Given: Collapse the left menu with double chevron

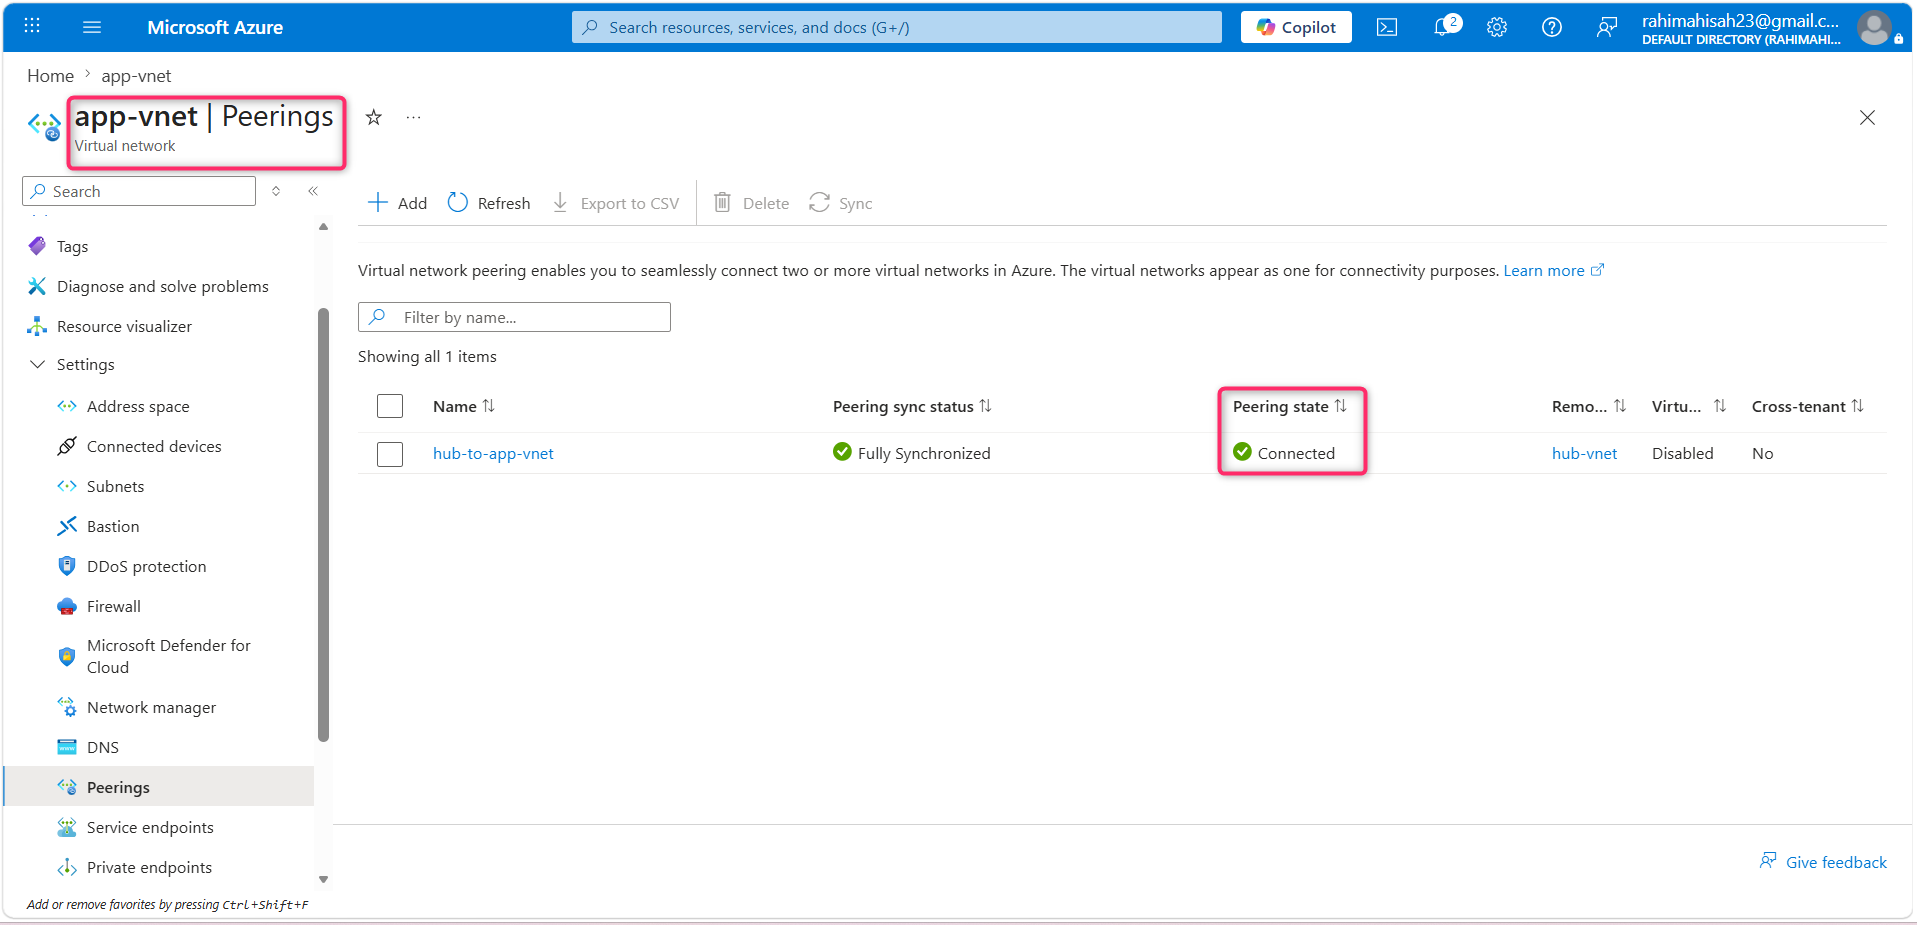Looking at the screenshot, I should (313, 191).
